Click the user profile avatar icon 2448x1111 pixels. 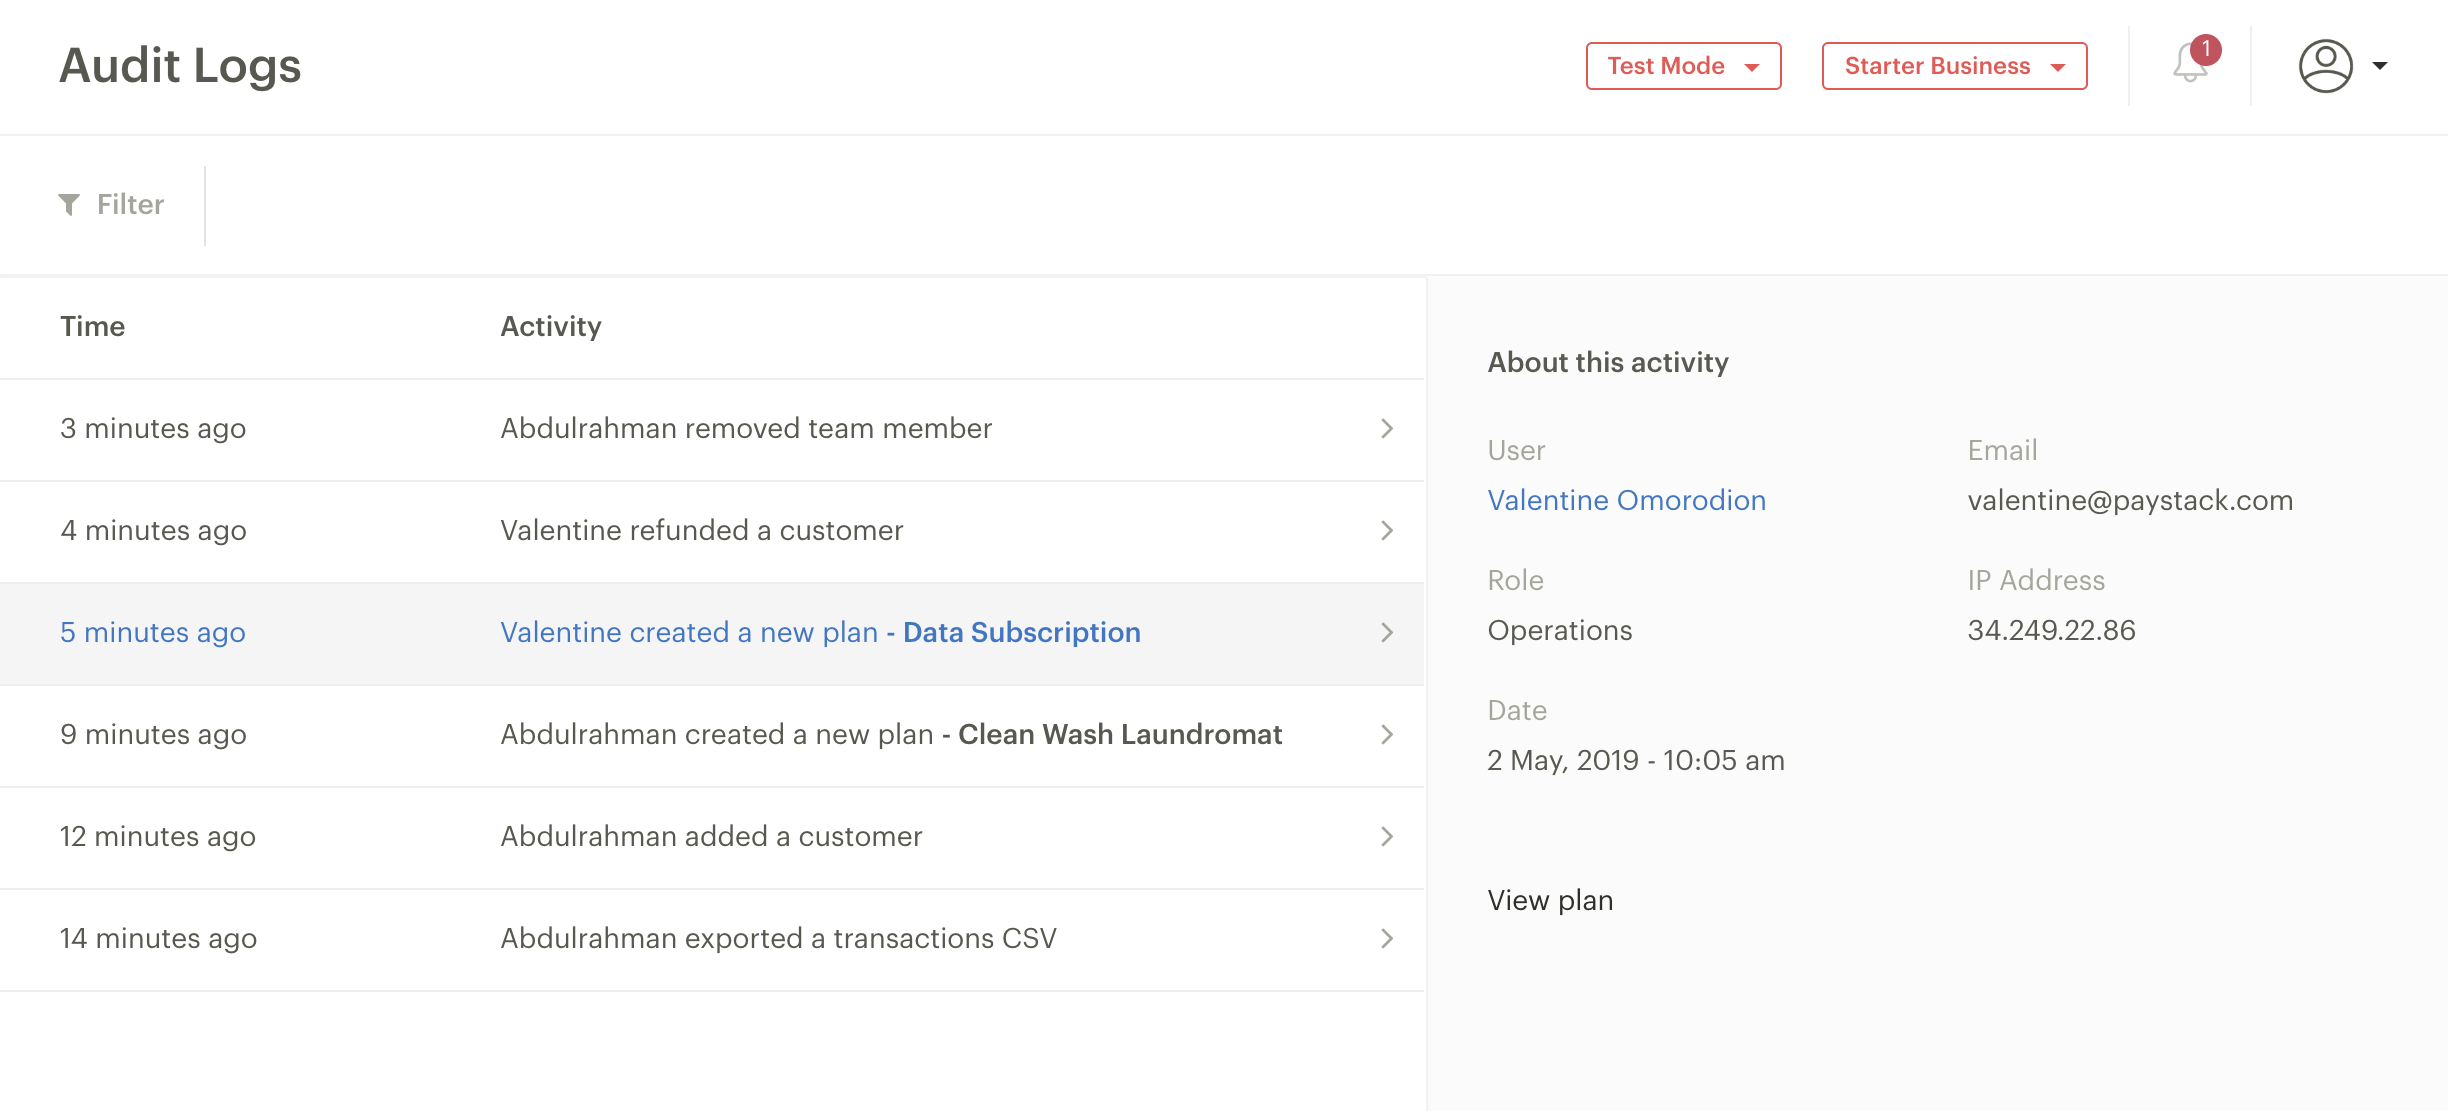coord(2325,66)
